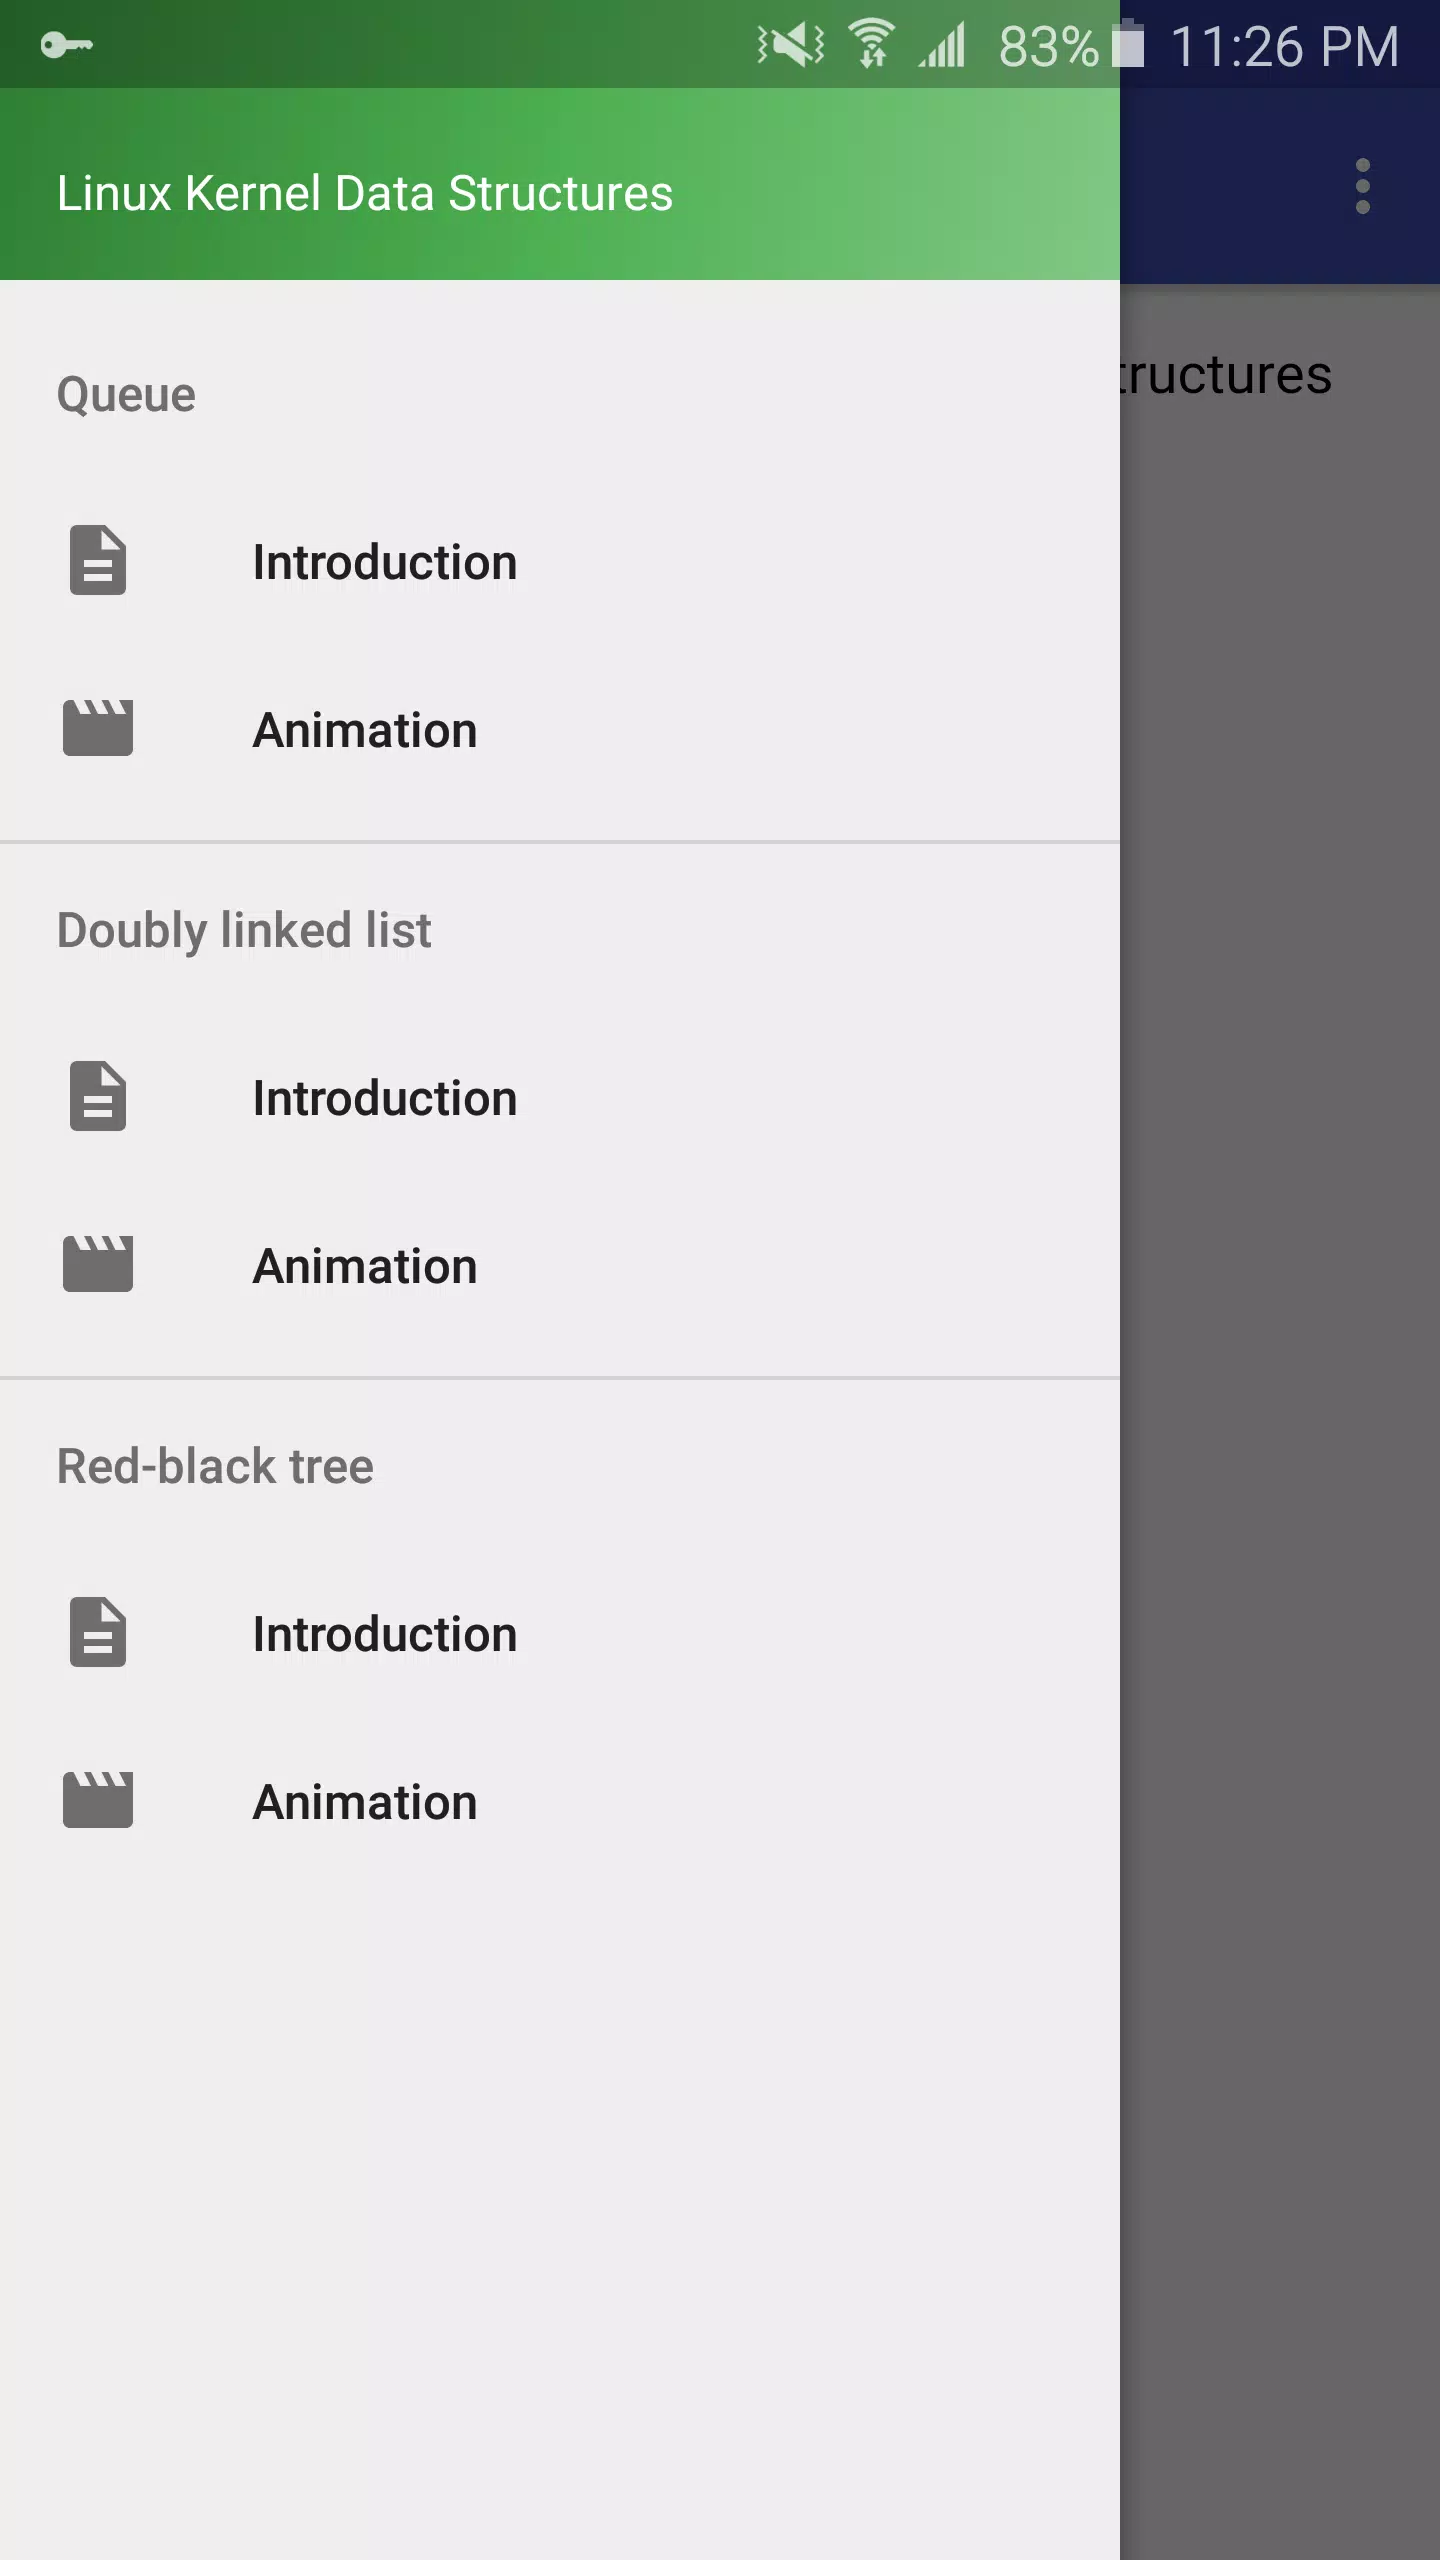Select Introduction under Doubly linked list
This screenshot has width=1440, height=2560.
coord(560,1098)
